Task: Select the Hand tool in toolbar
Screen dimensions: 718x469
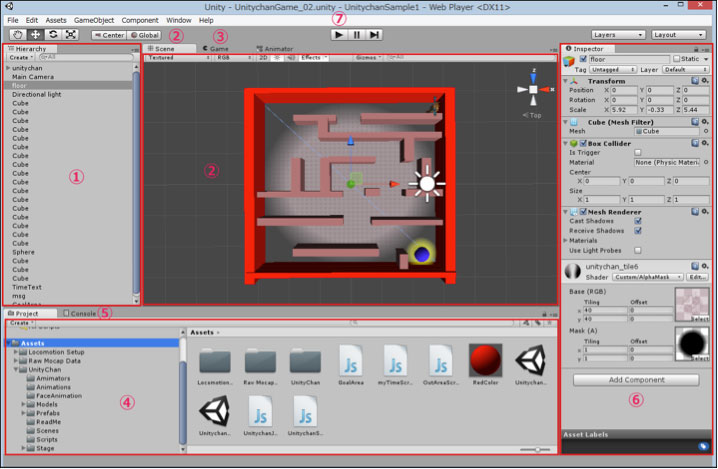Action: tap(18, 34)
